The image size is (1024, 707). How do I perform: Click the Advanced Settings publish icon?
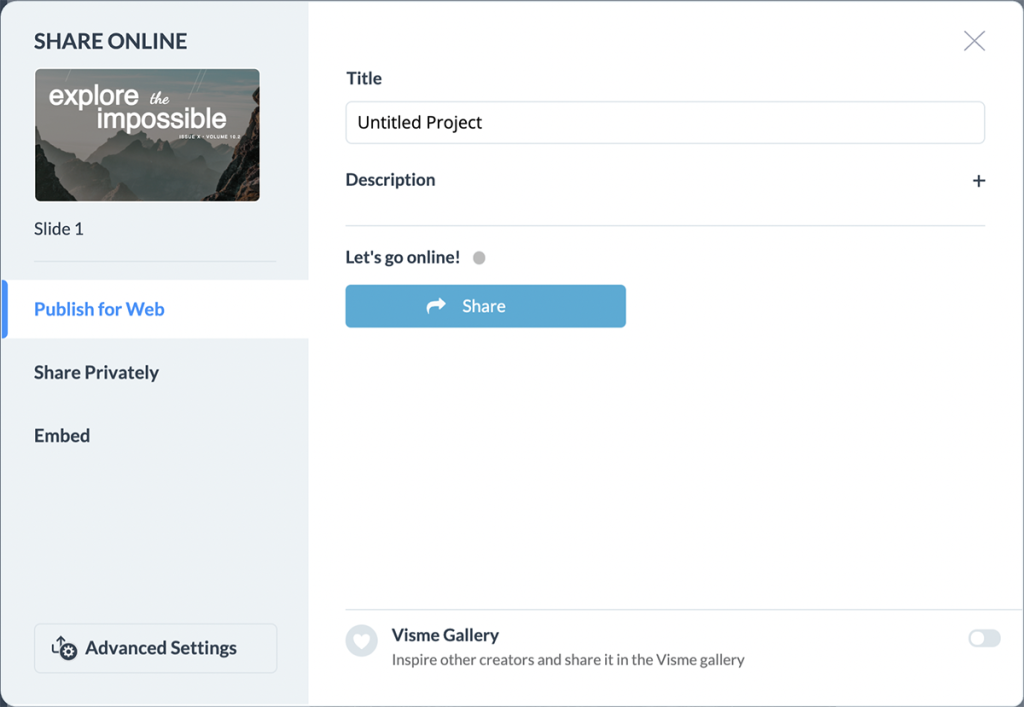coord(62,648)
